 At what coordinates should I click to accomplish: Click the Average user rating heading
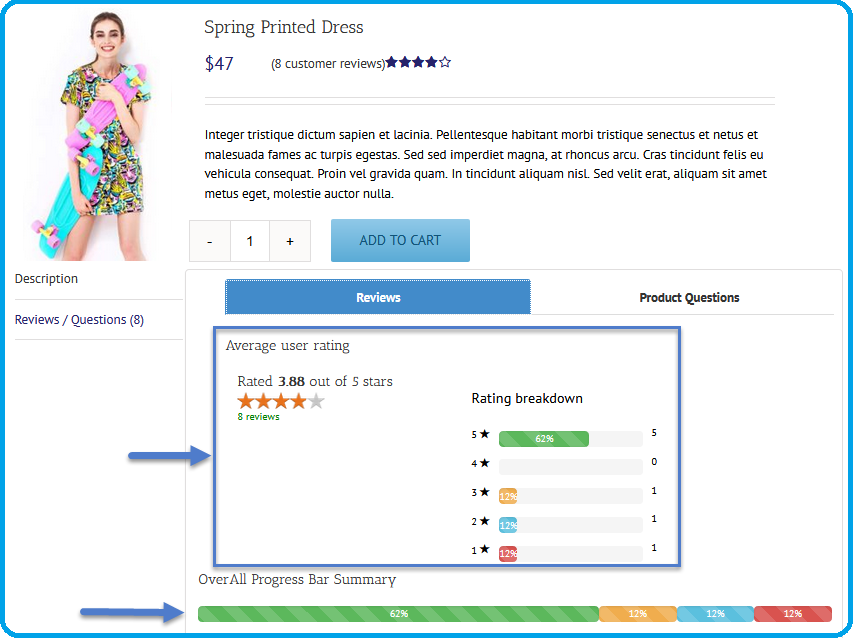287,346
